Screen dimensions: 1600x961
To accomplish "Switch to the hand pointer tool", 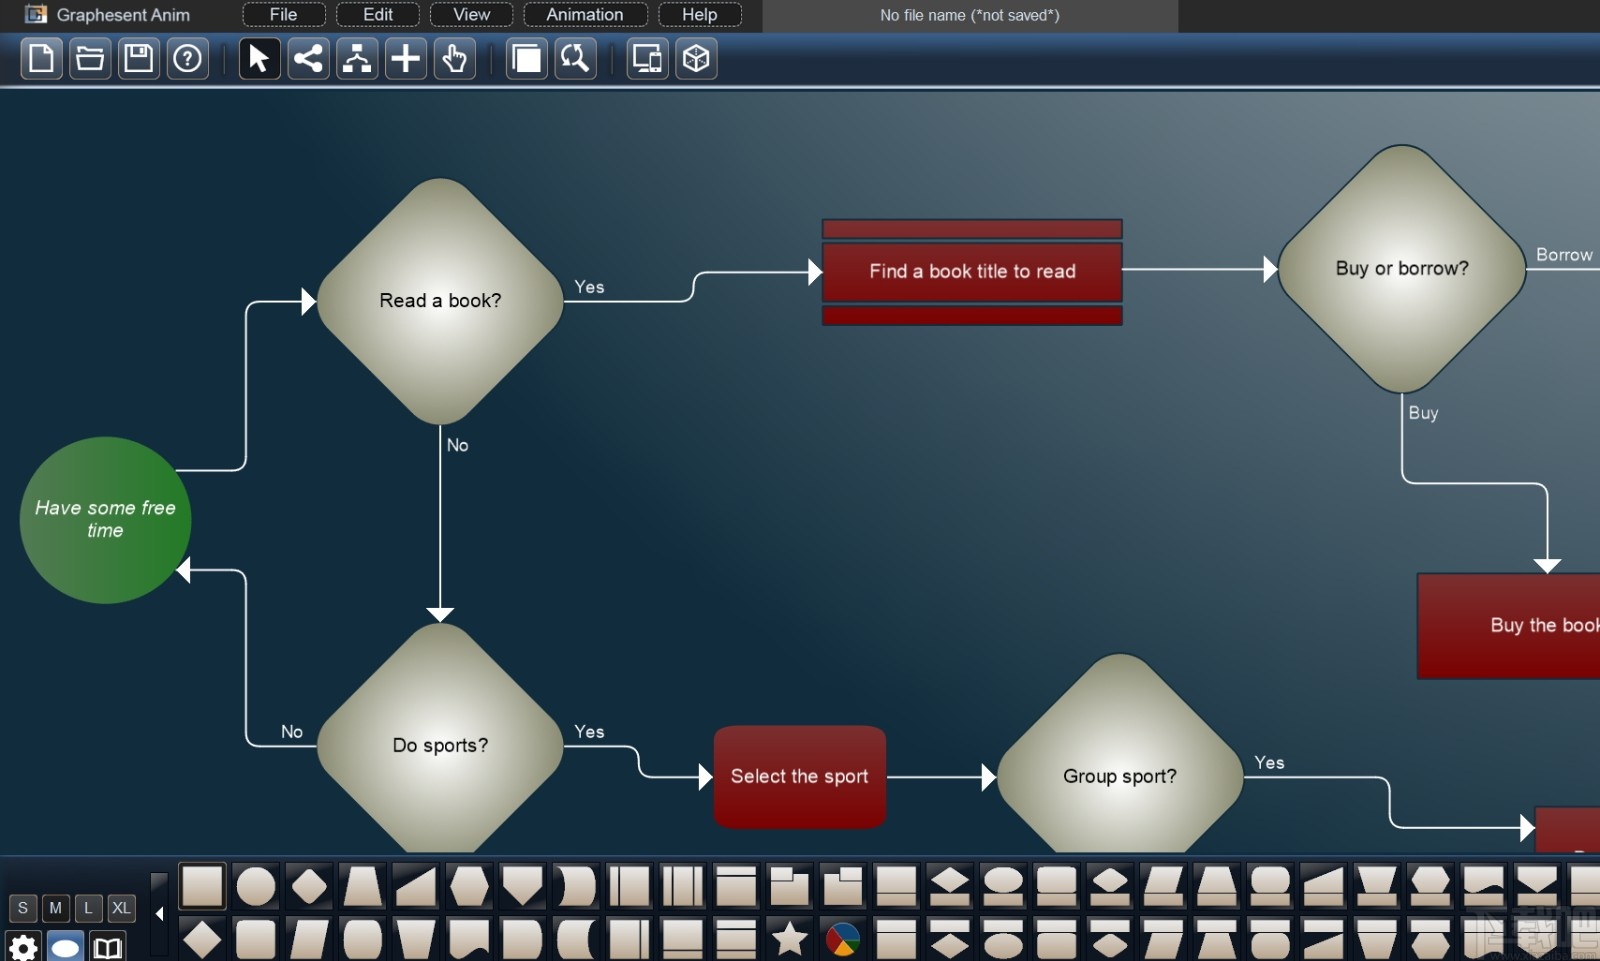I will click(454, 59).
